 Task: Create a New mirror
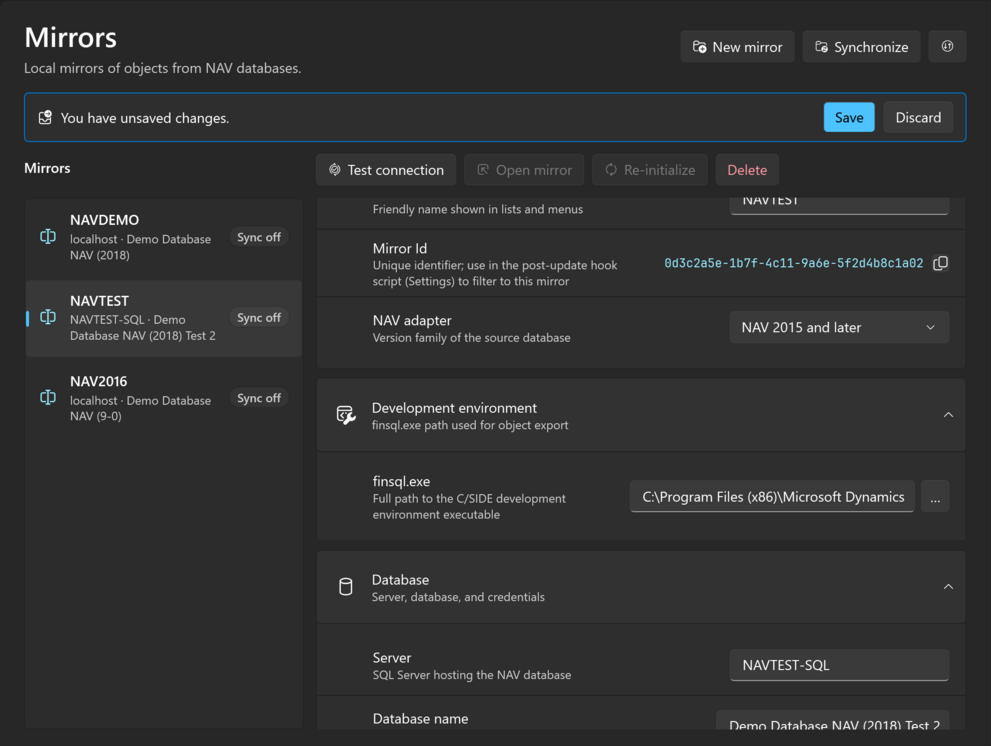click(737, 47)
